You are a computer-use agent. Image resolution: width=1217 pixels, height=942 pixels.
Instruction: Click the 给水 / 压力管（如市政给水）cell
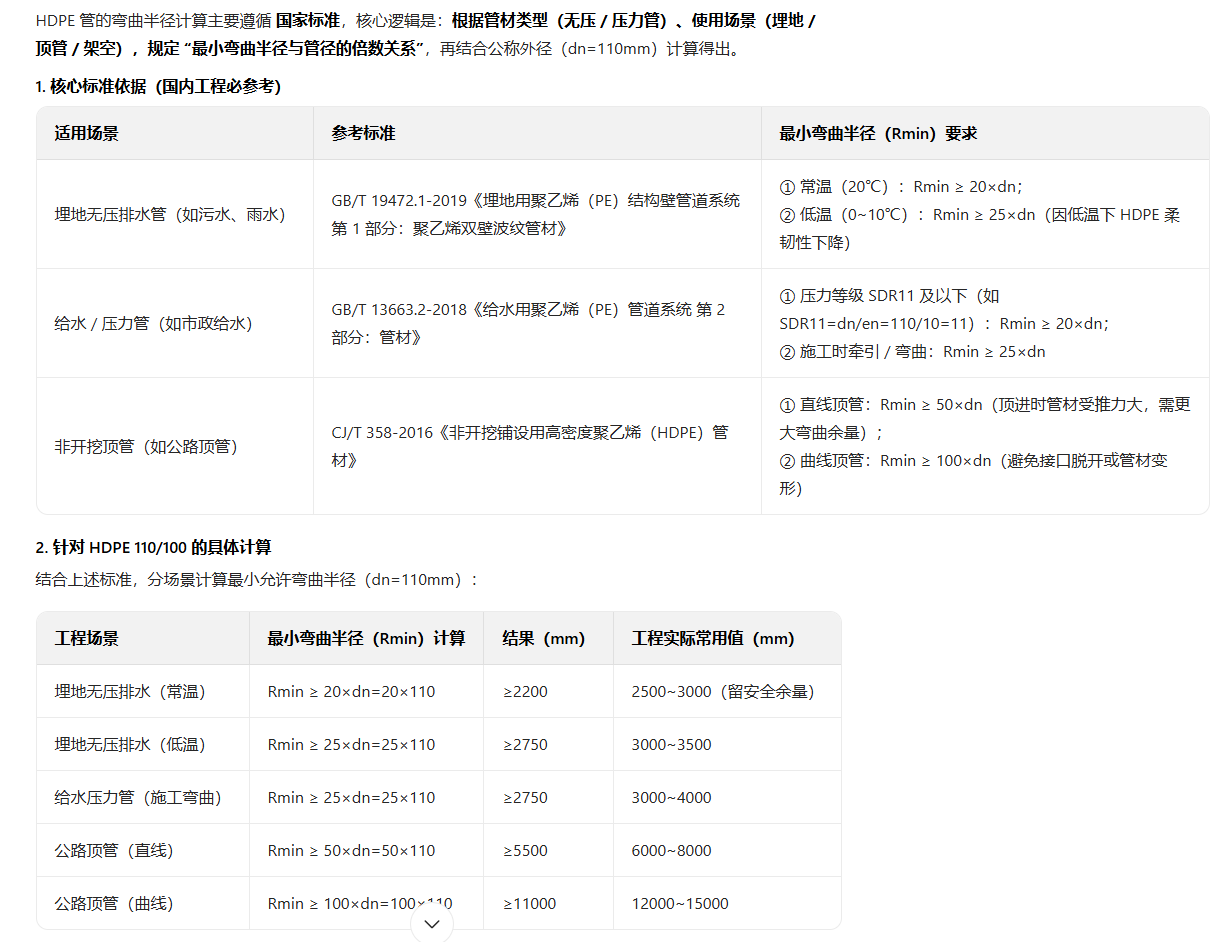click(x=153, y=323)
